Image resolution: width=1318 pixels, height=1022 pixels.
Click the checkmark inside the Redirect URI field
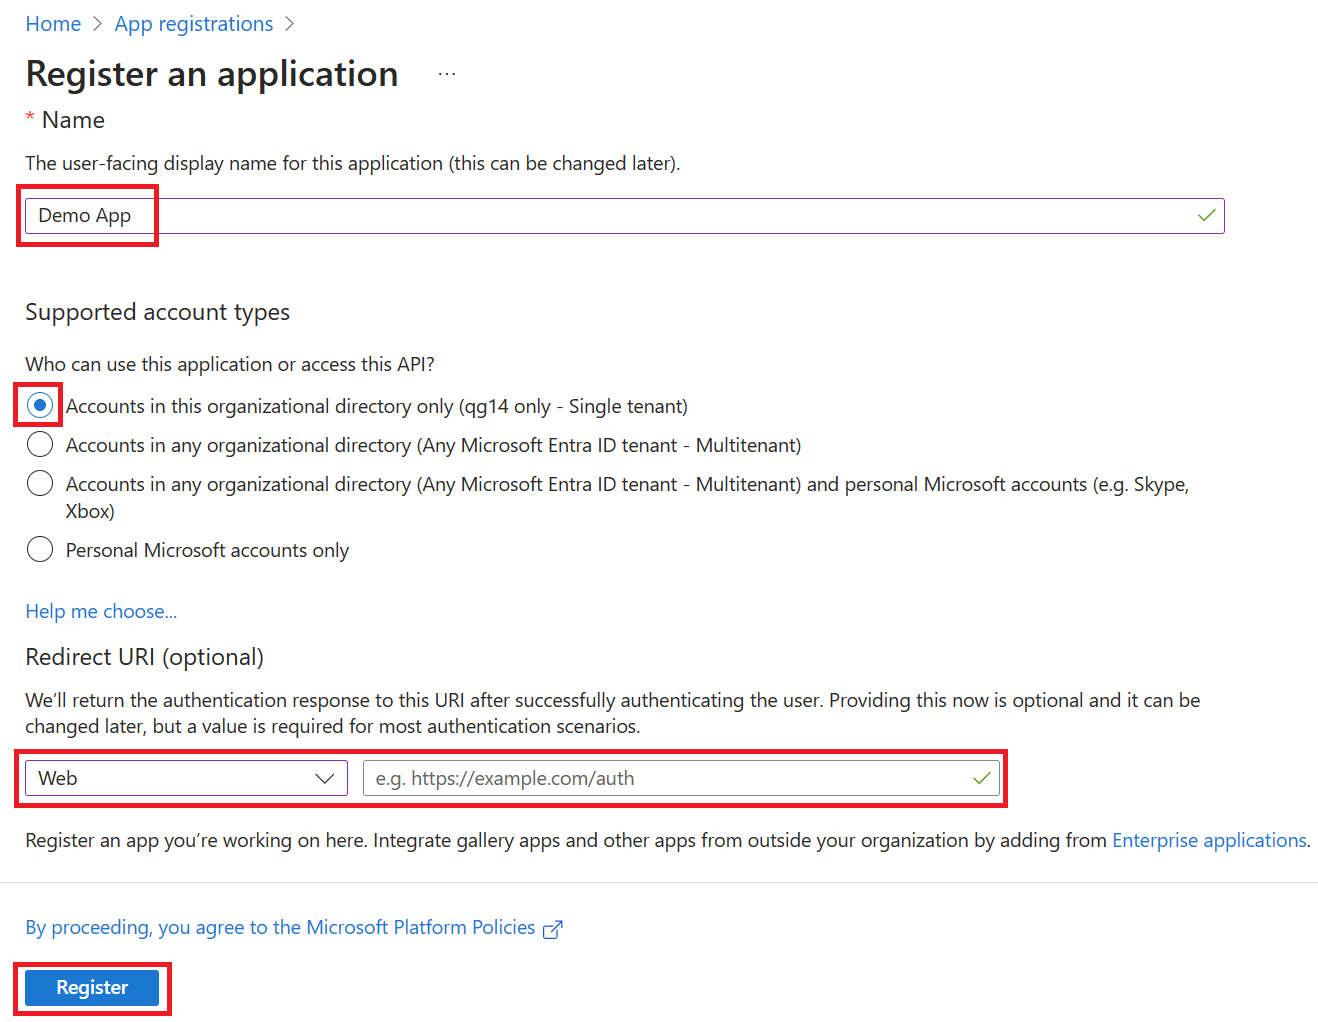tap(982, 777)
